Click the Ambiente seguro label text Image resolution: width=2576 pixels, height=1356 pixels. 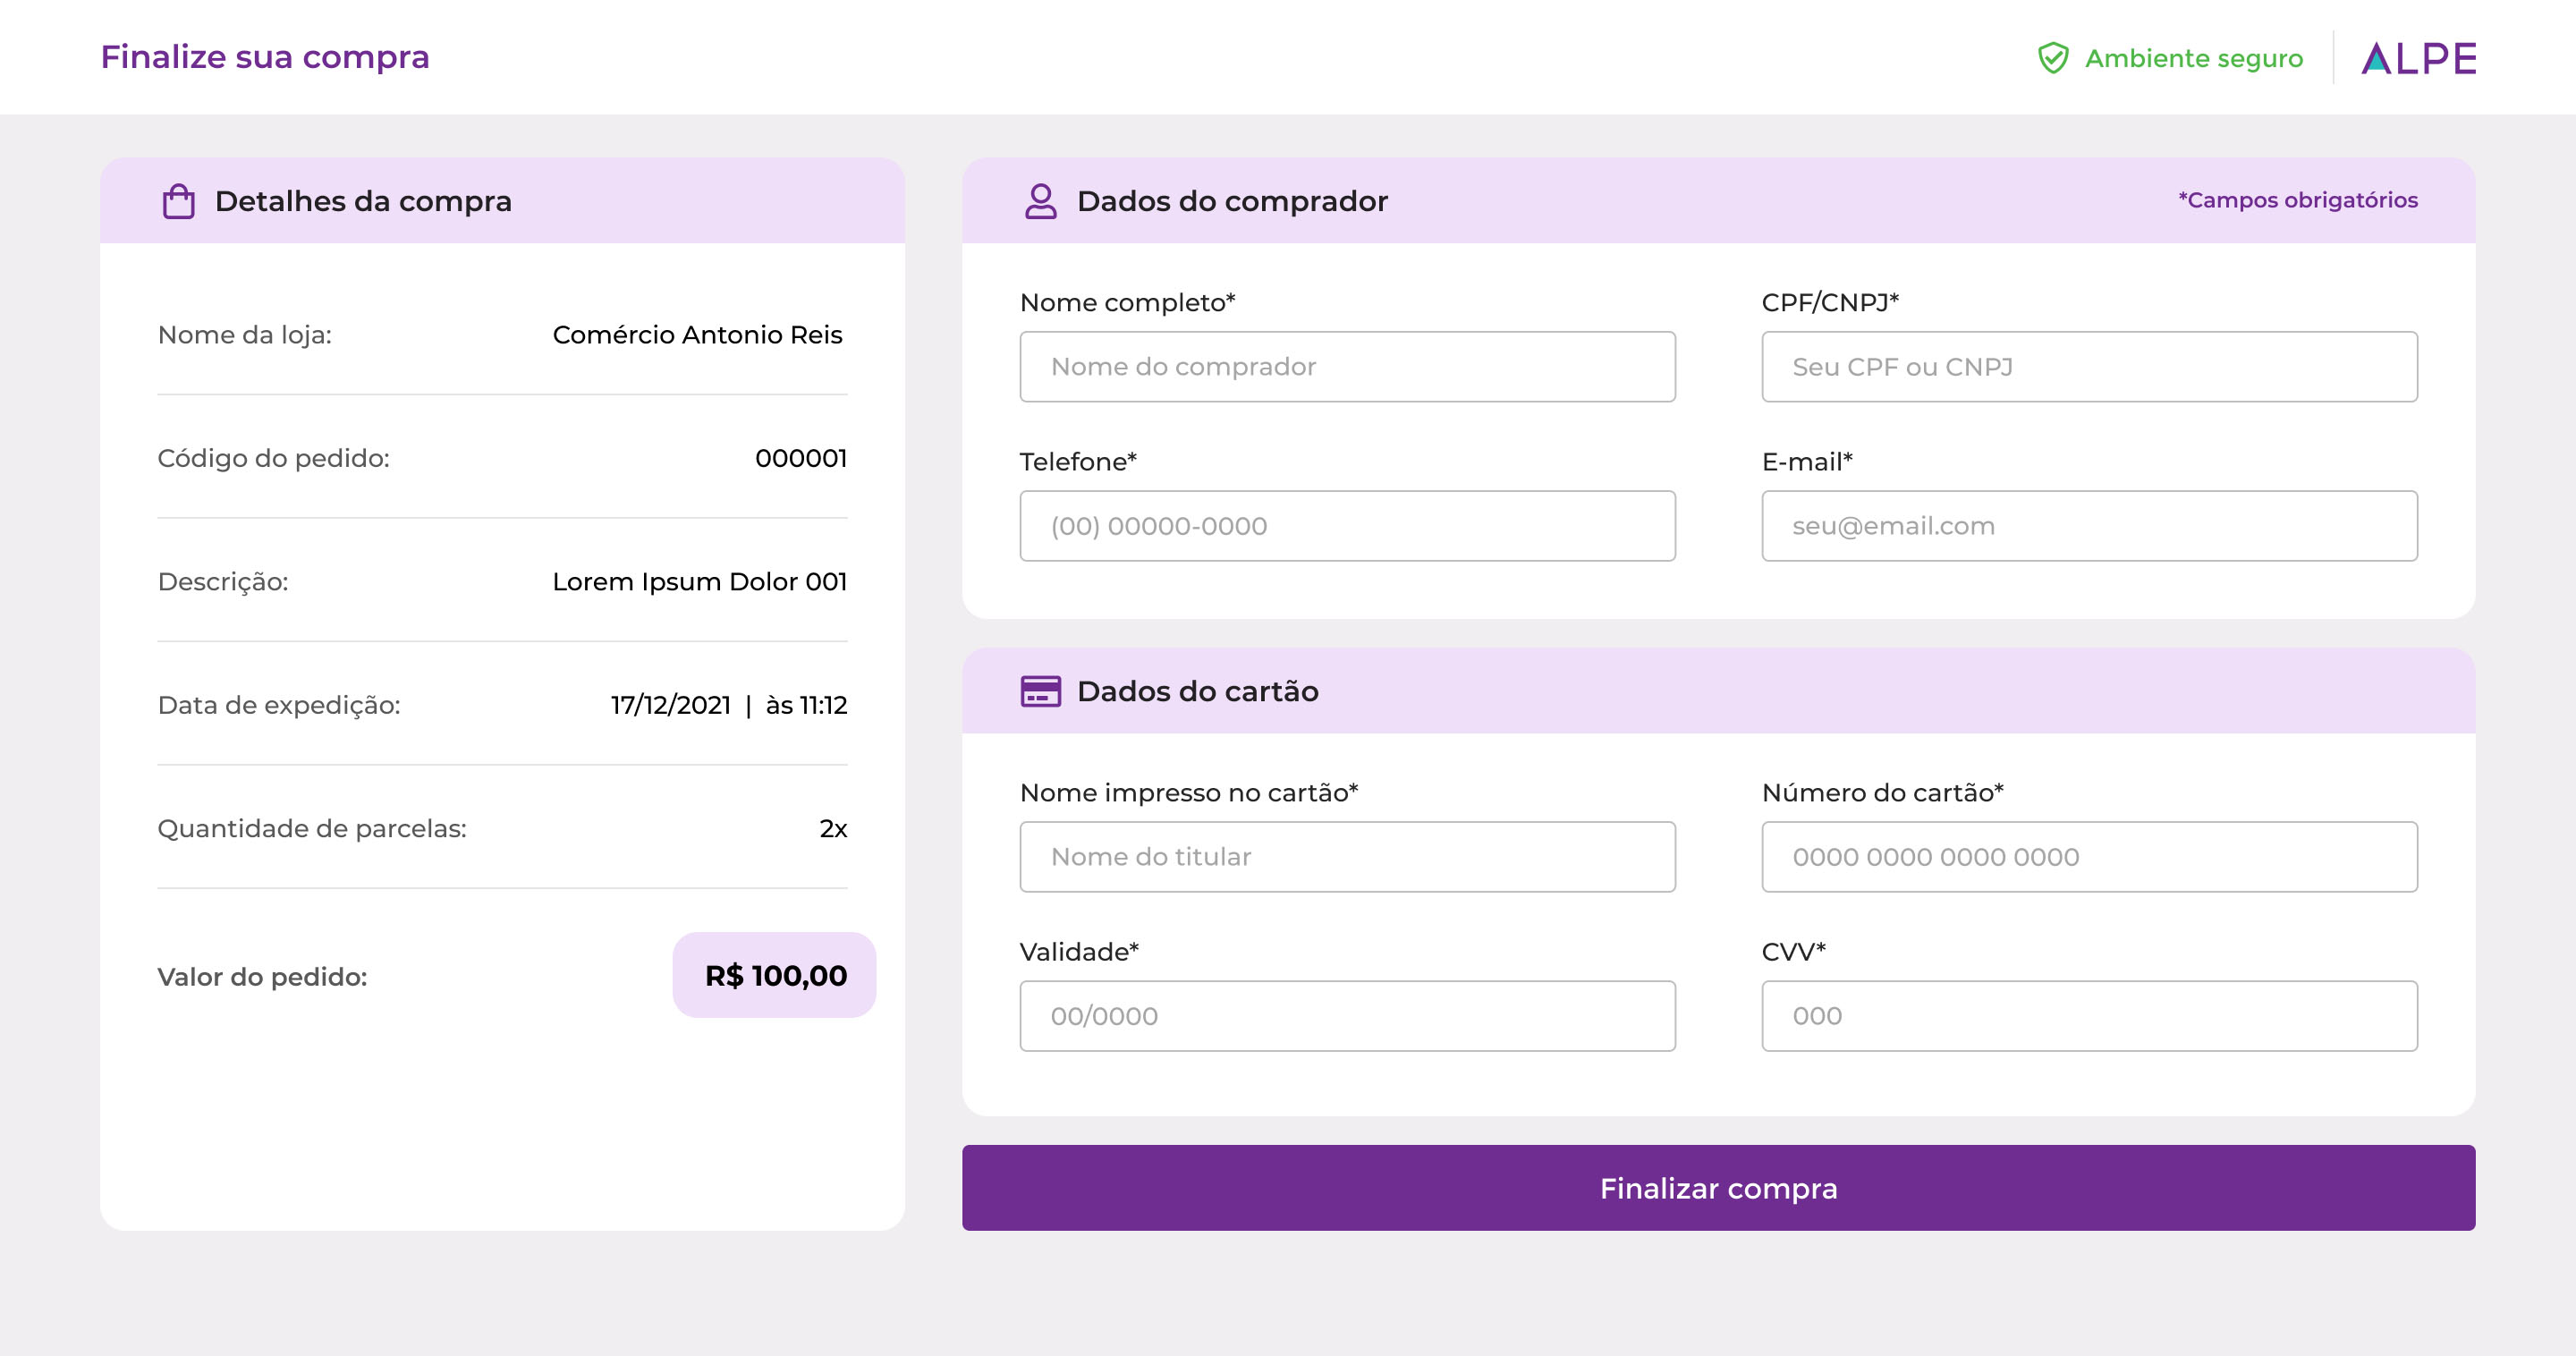pyautogui.click(x=2193, y=58)
